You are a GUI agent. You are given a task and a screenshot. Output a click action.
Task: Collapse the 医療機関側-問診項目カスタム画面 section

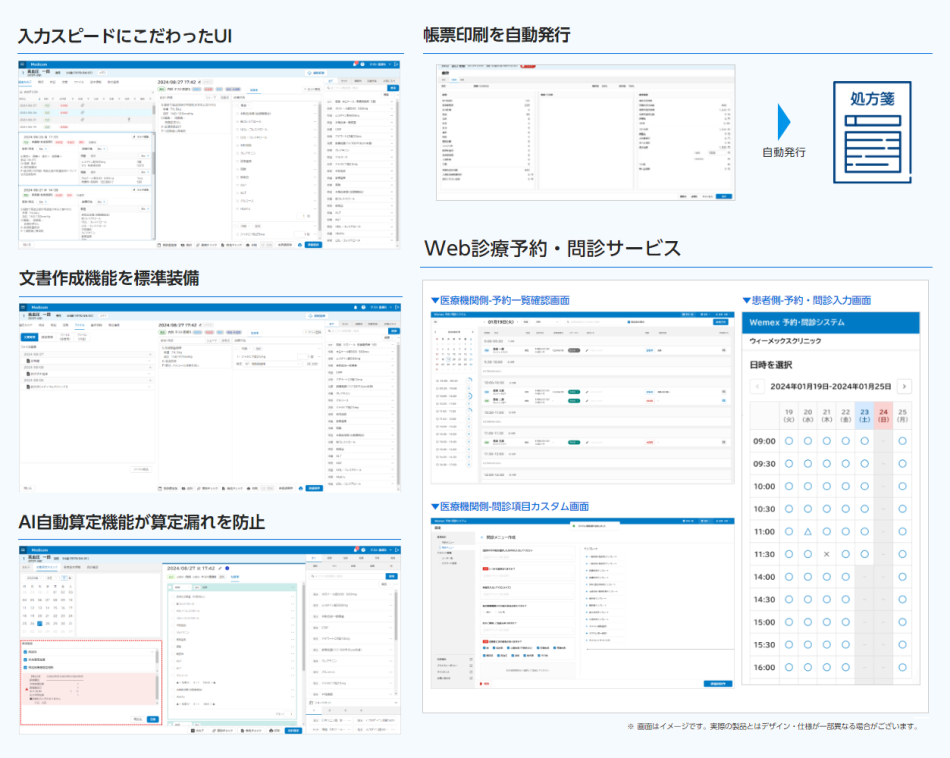[435, 506]
